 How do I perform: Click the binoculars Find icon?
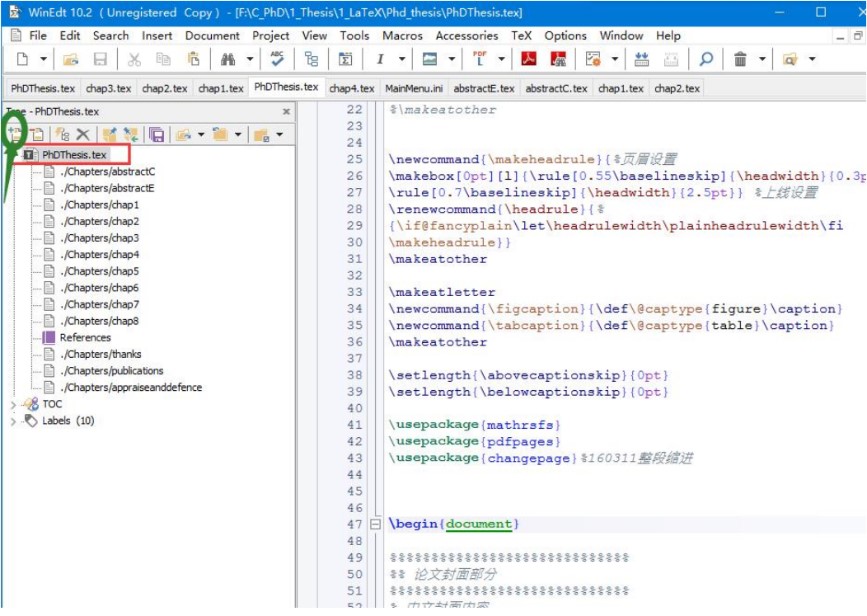click(x=227, y=60)
